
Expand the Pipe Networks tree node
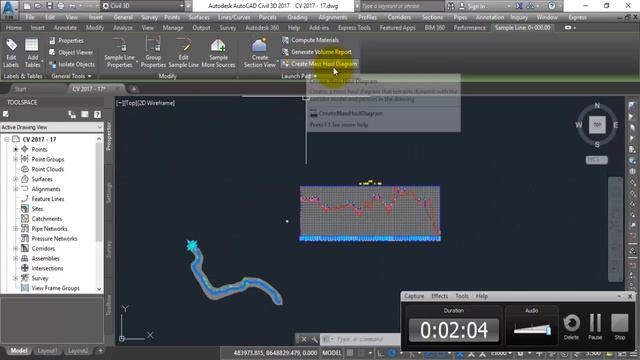(16, 229)
